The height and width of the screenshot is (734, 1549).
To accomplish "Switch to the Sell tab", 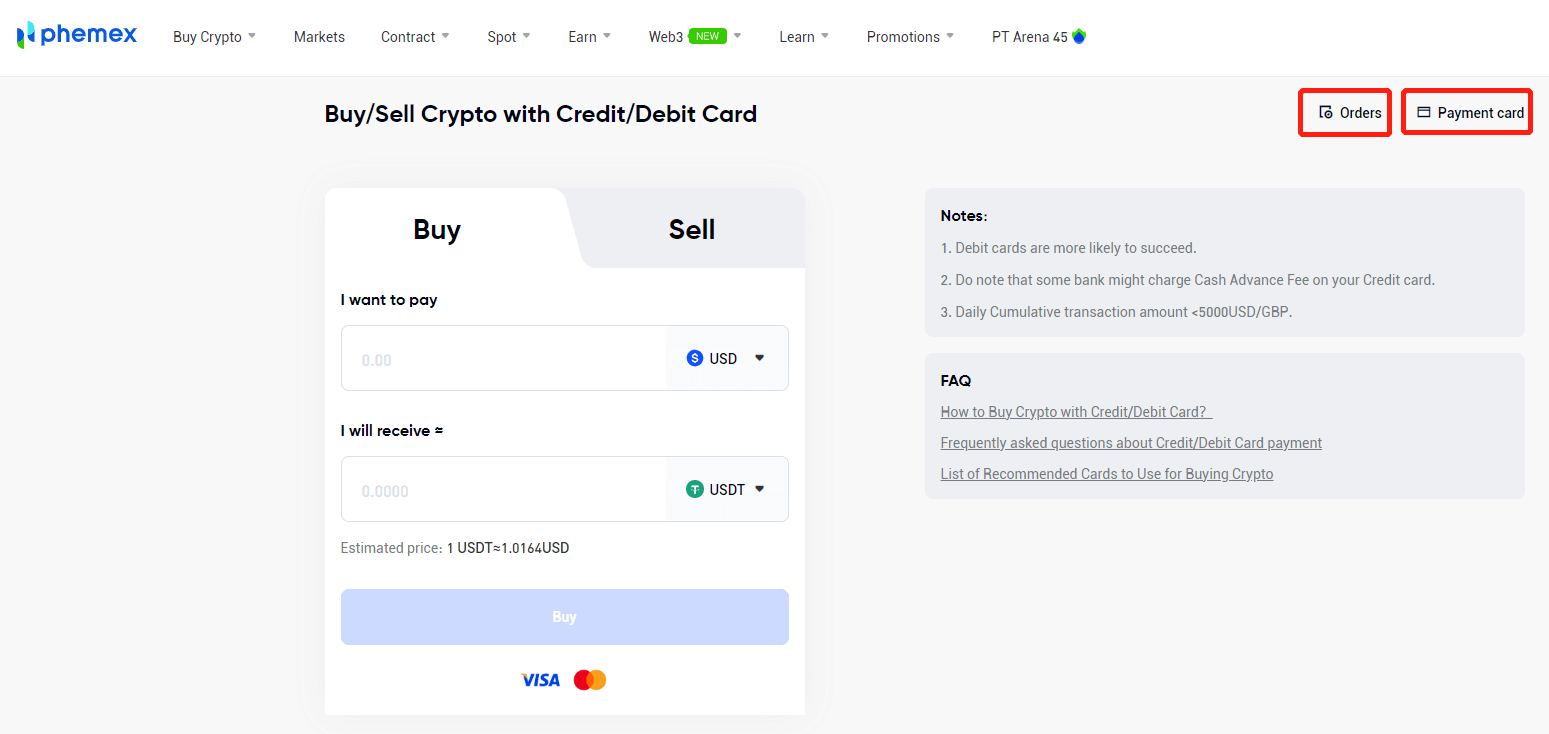I will (x=691, y=229).
